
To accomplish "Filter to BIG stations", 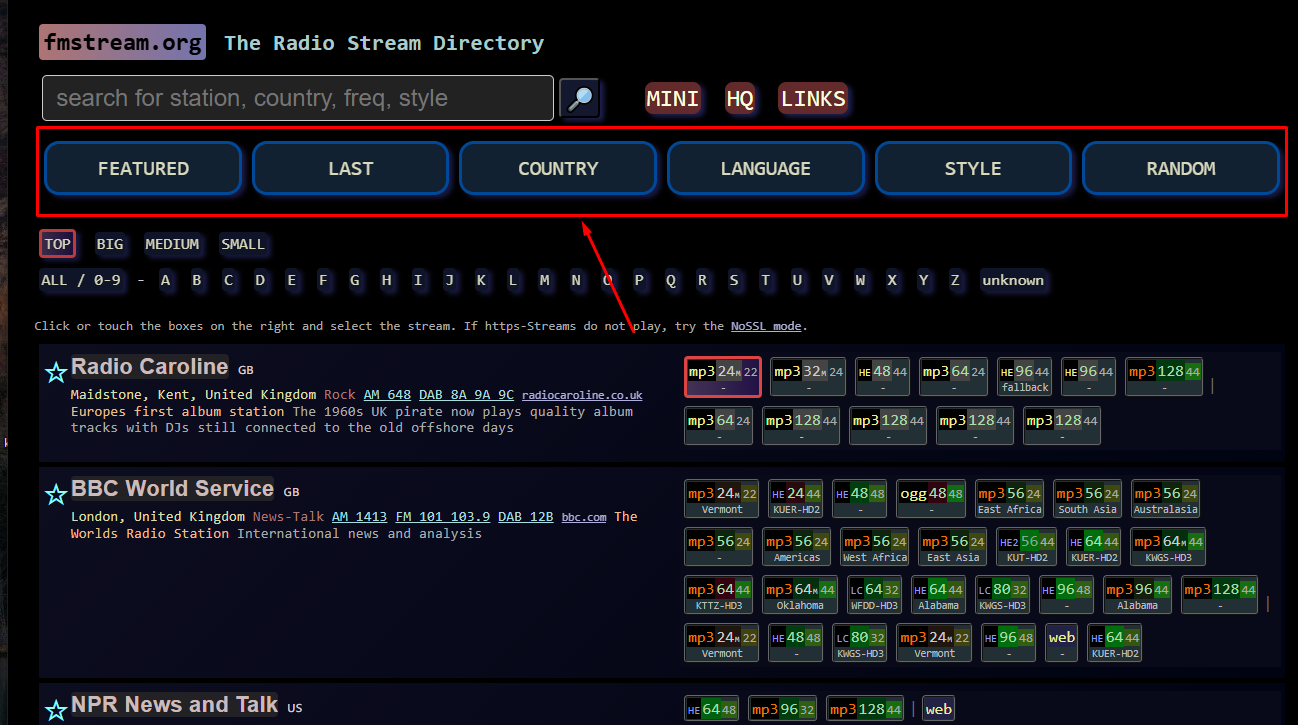I will pyautogui.click(x=110, y=244).
